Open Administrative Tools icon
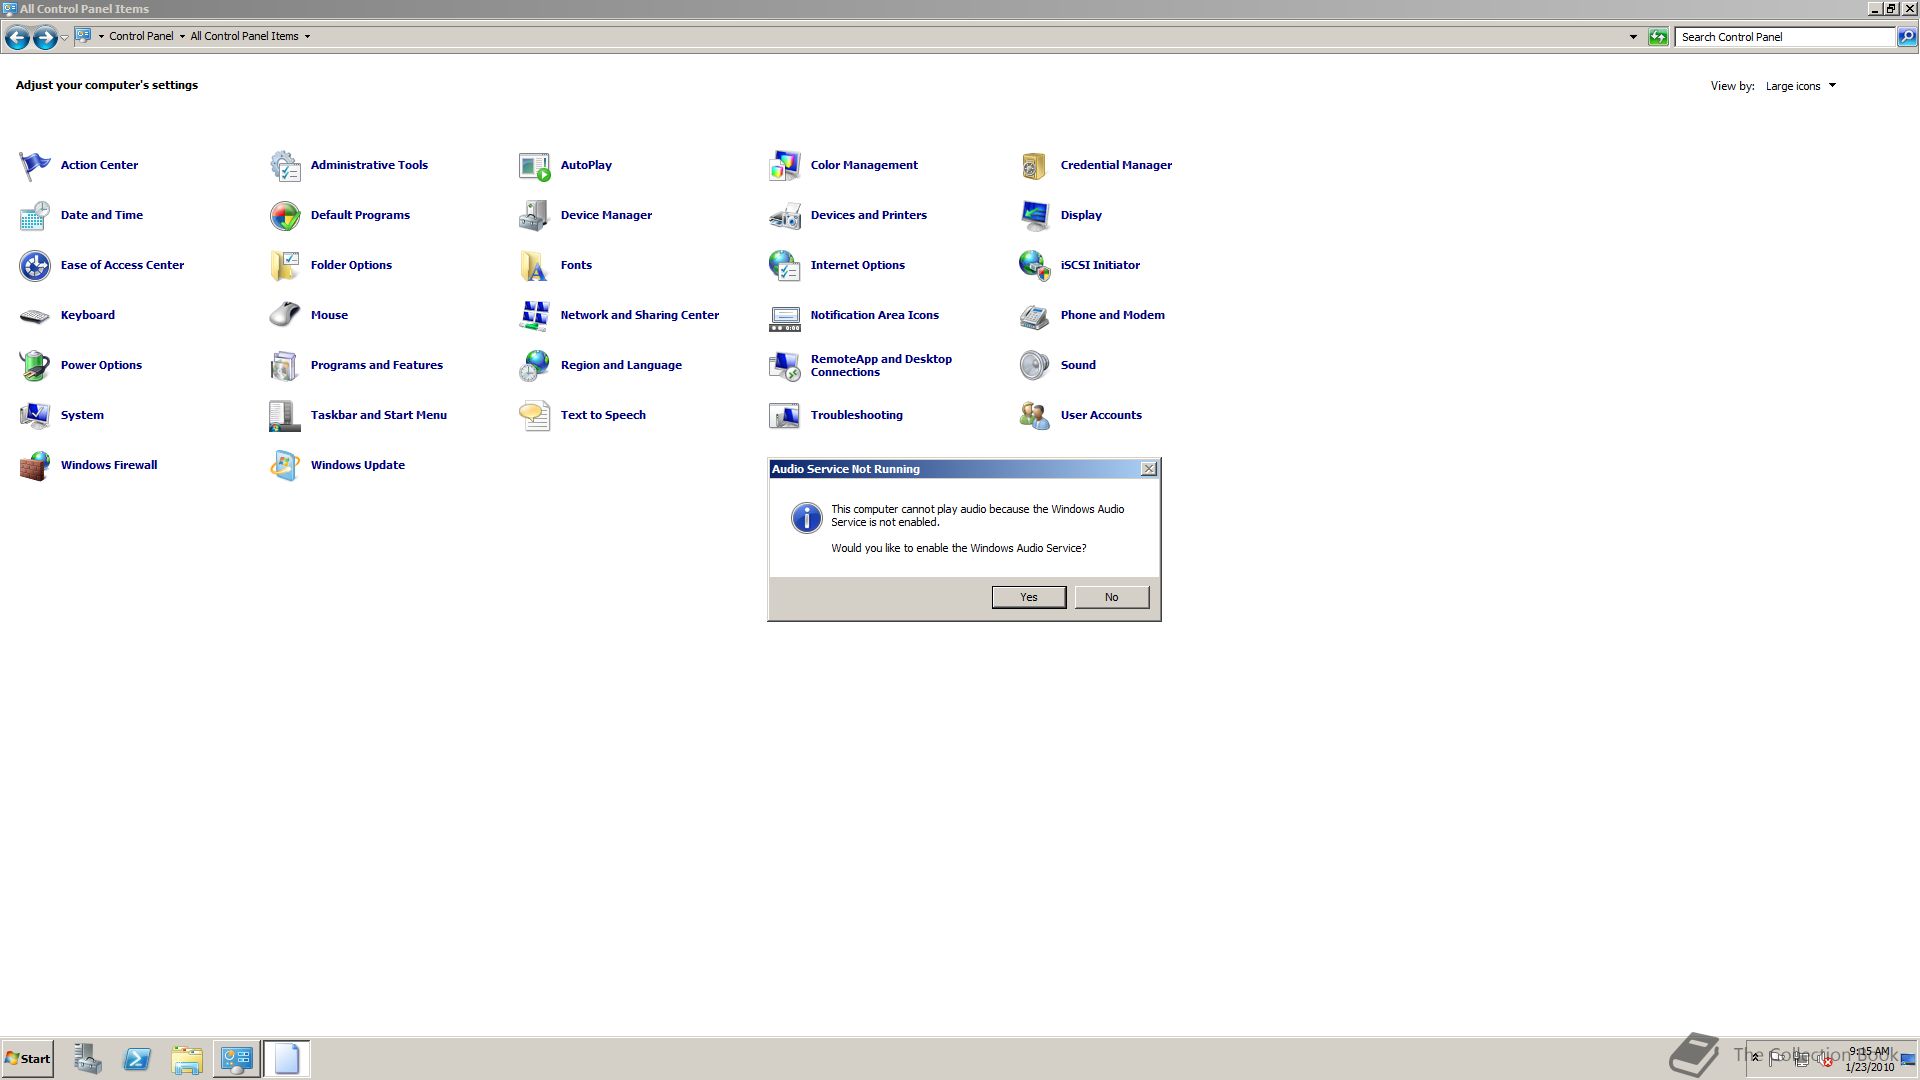This screenshot has width=1920, height=1080. tap(285, 165)
